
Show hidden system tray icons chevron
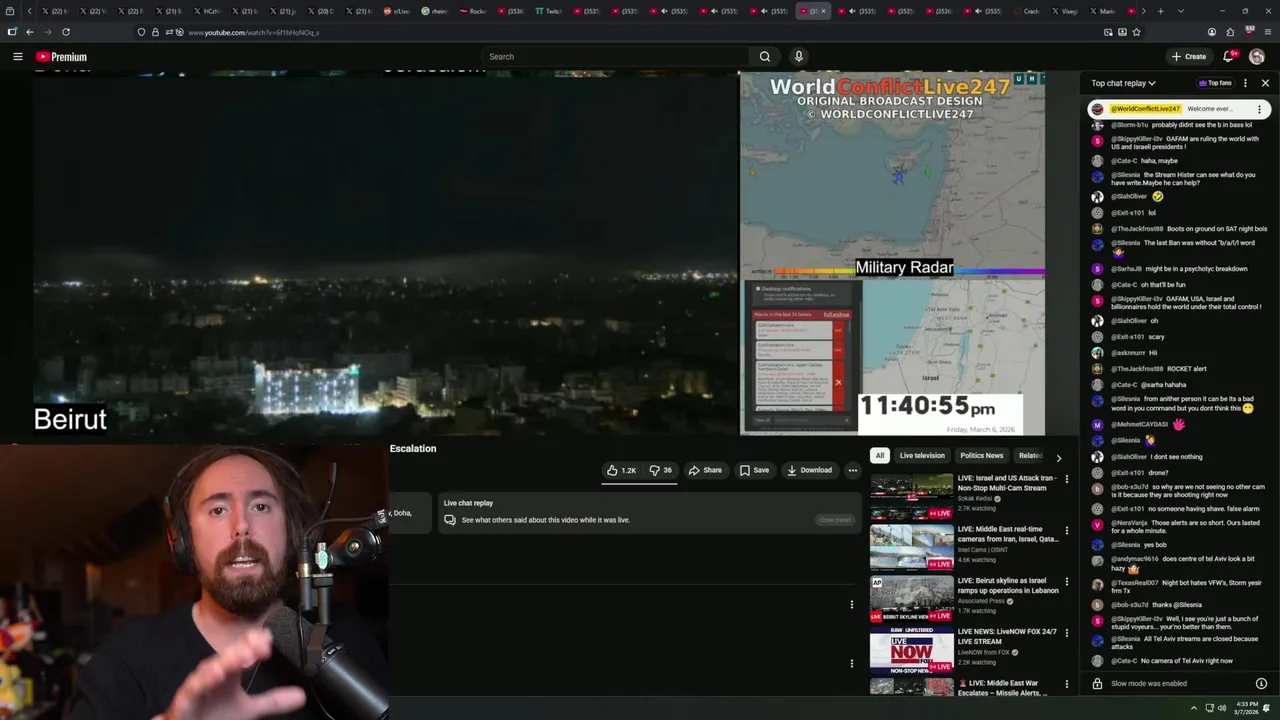1193,708
